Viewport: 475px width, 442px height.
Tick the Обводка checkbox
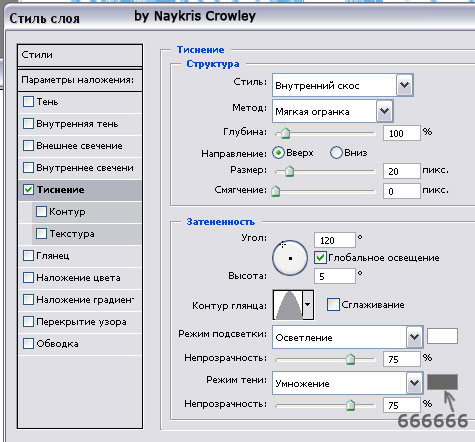[28, 343]
